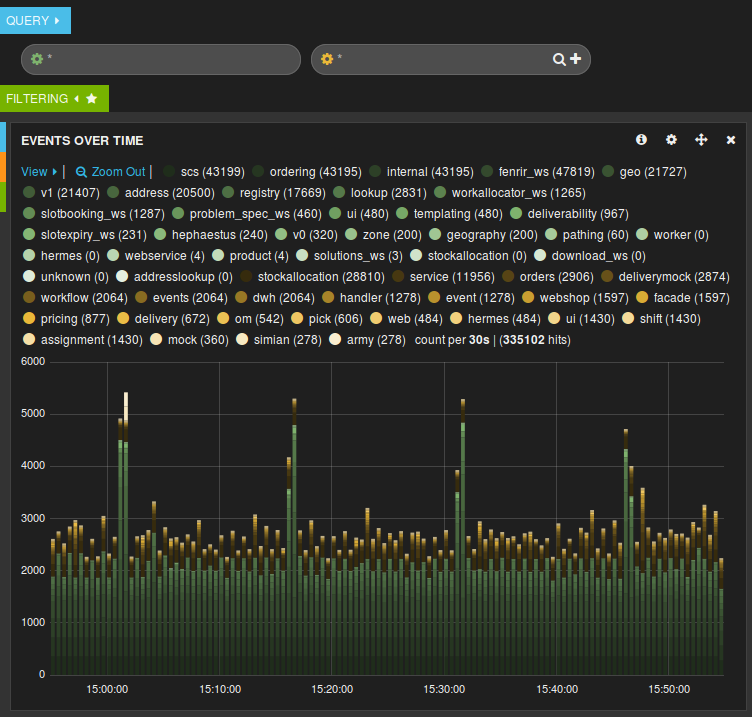Click the dwh (2064) legend label
The image size is (752, 717).
coord(283,298)
